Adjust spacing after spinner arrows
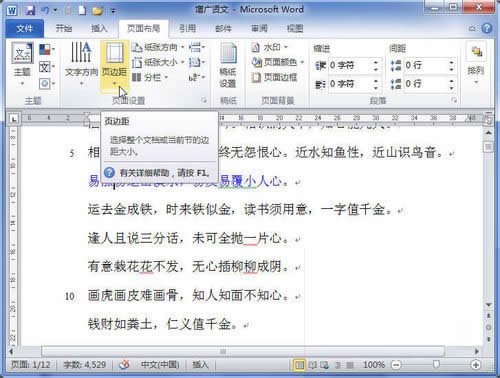 (x=451, y=84)
